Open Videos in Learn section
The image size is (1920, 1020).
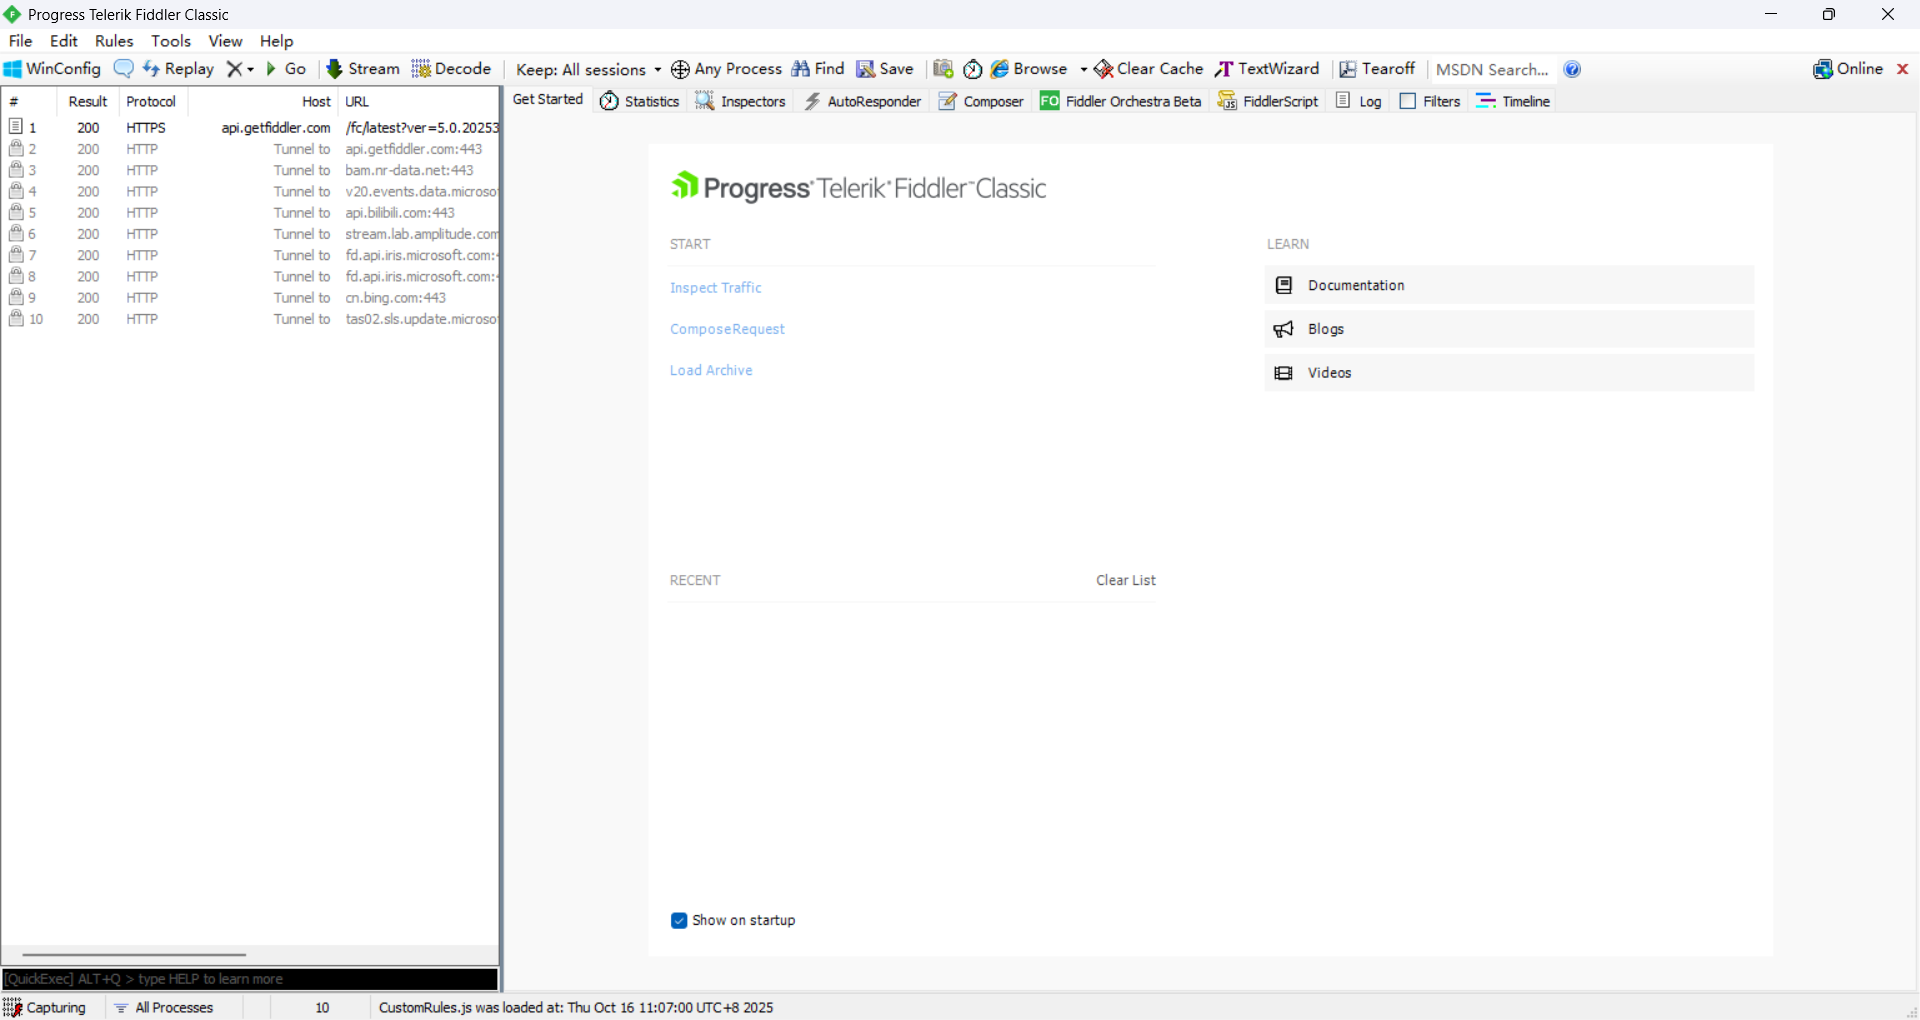[1509, 373]
